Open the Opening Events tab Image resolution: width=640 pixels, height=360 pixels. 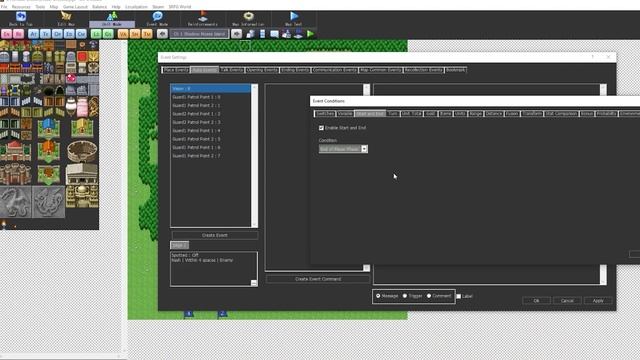point(262,70)
